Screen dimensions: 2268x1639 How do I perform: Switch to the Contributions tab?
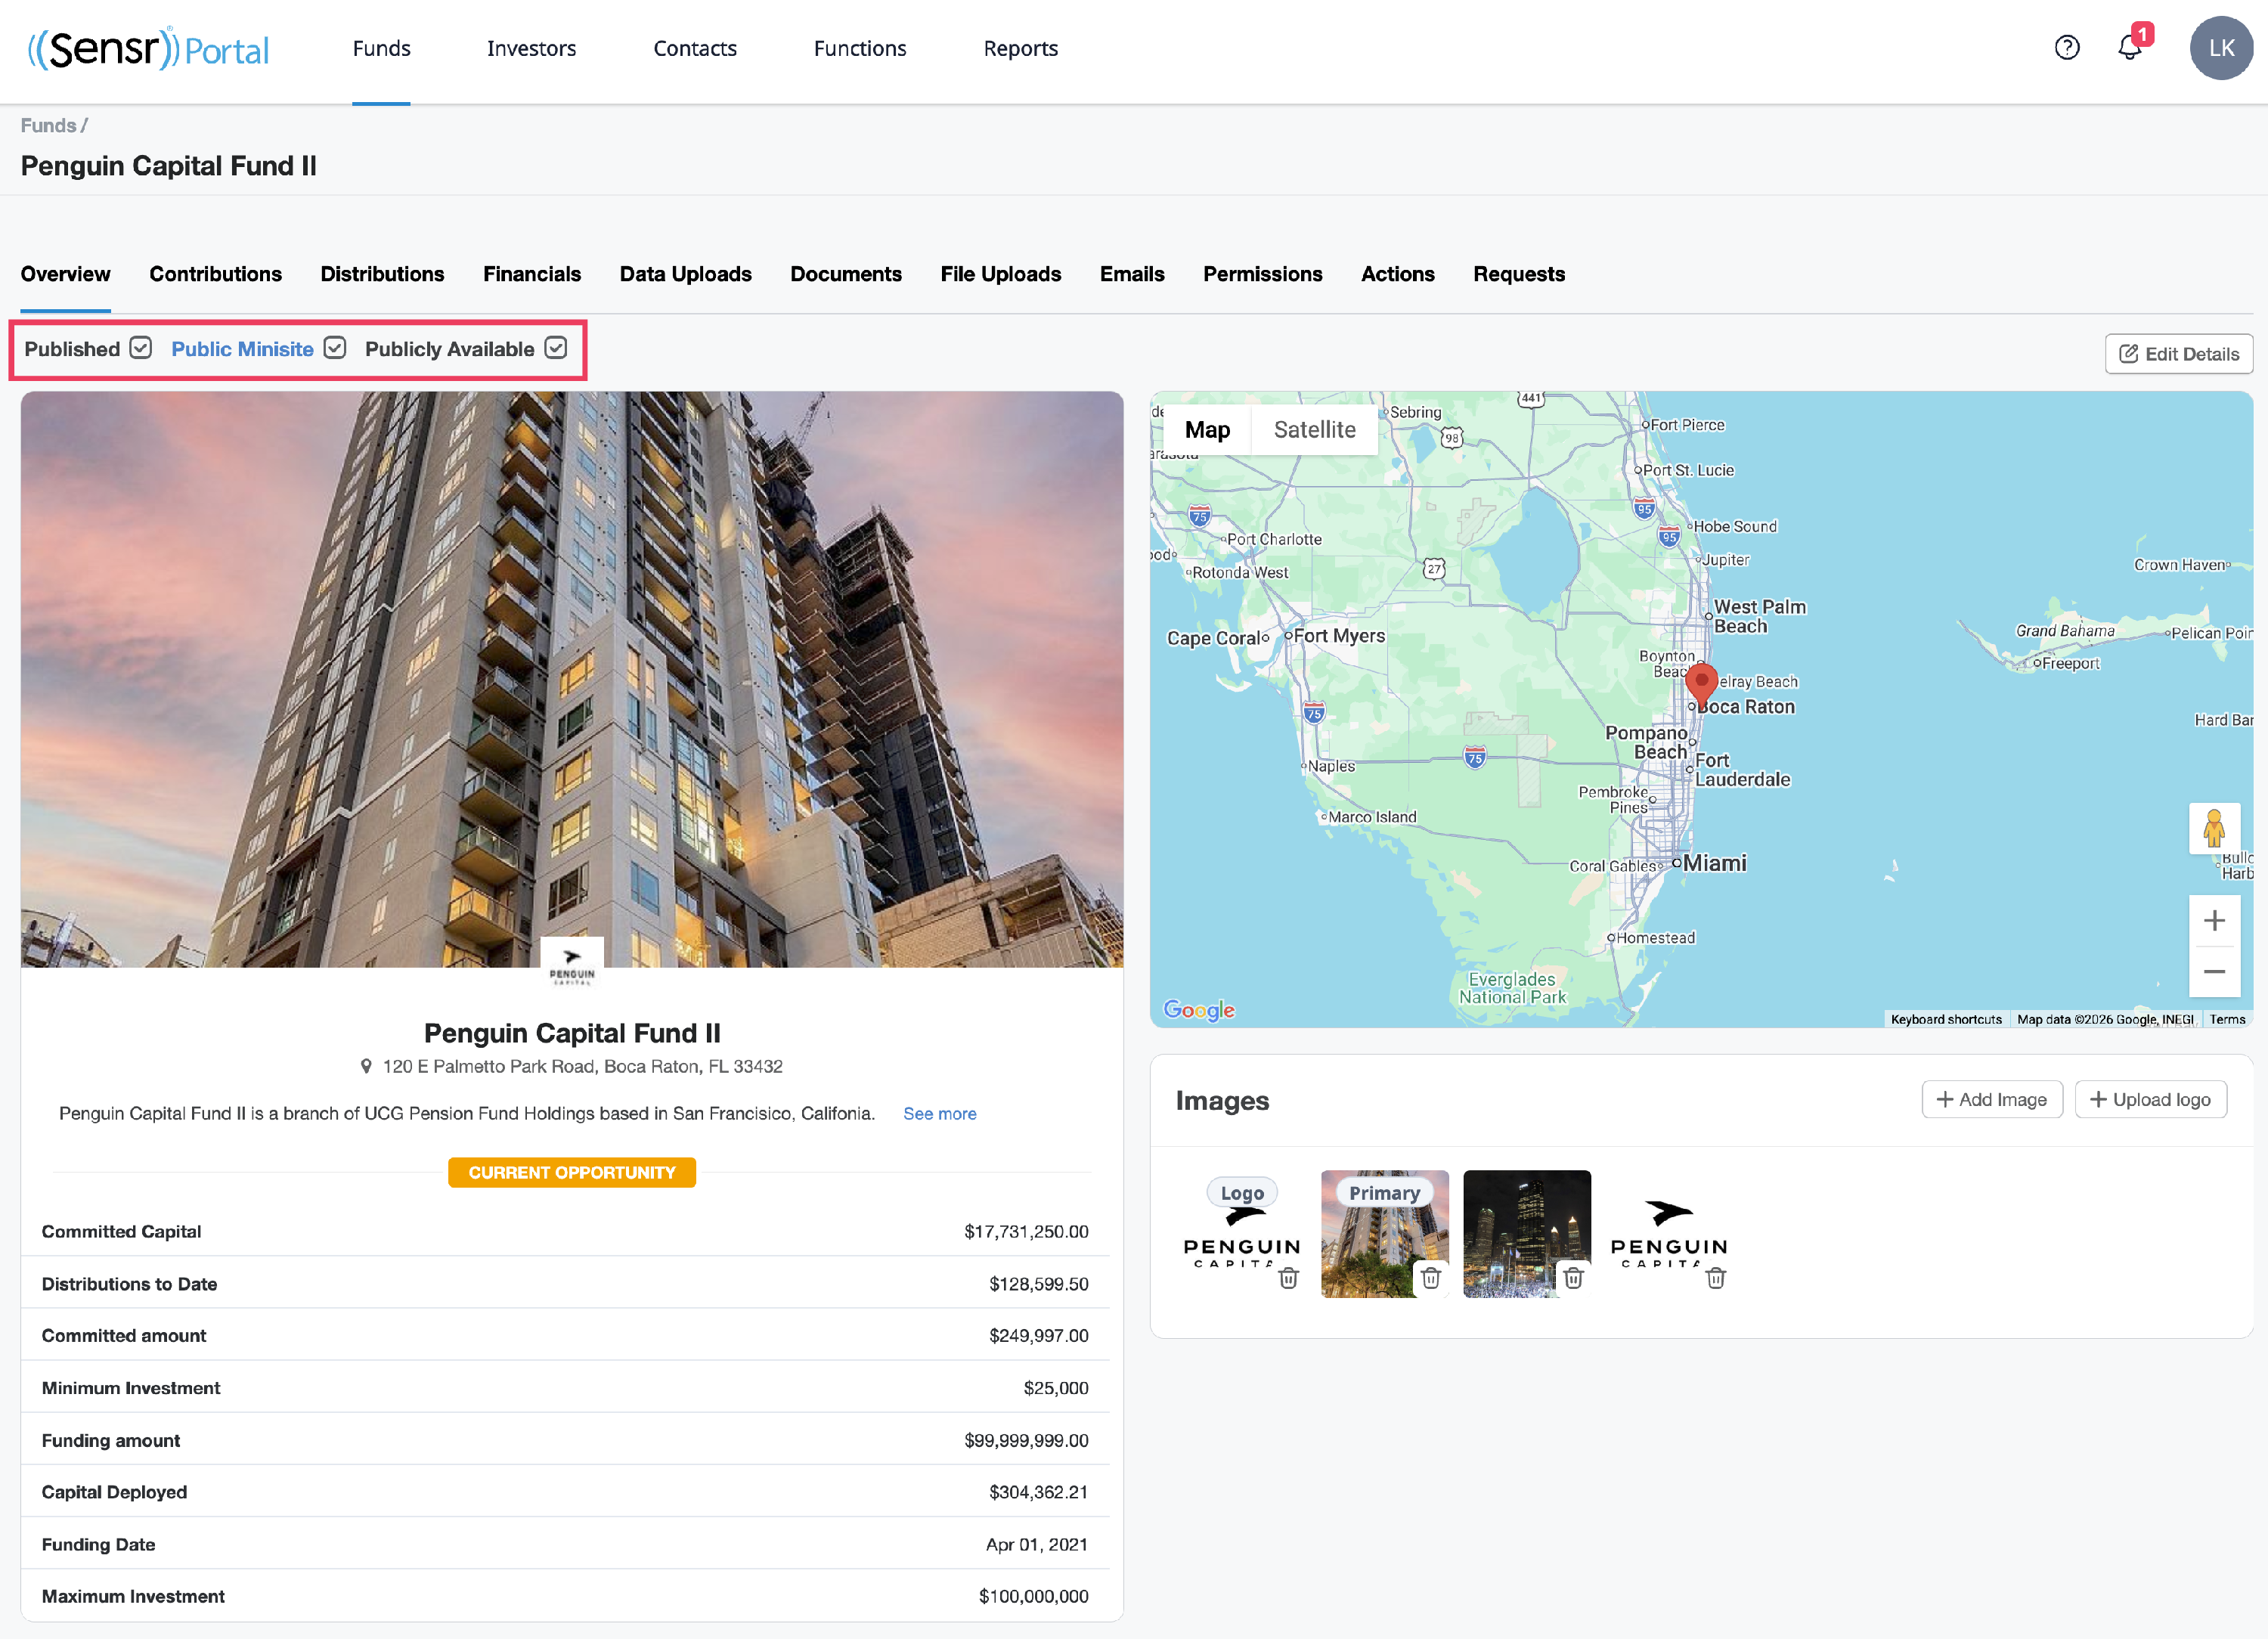click(215, 274)
